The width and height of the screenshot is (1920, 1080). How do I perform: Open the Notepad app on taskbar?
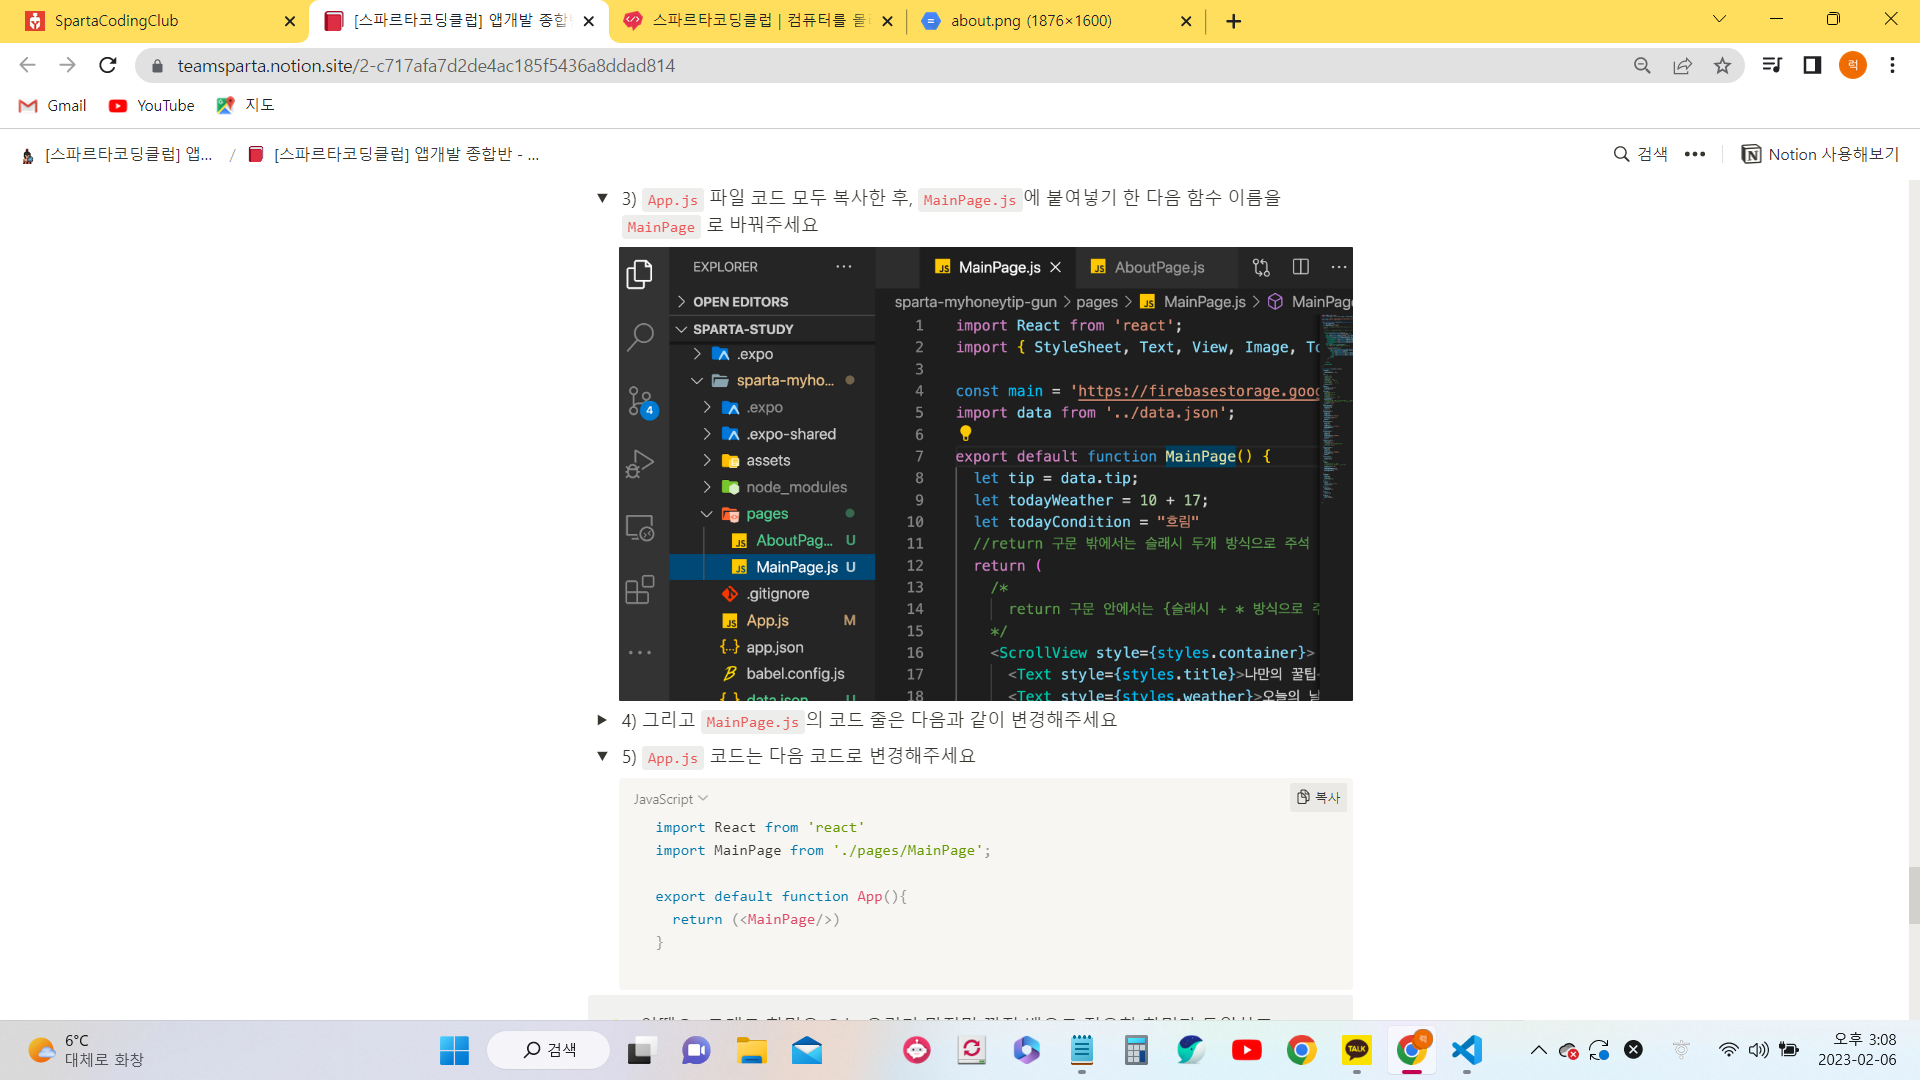(1081, 1050)
